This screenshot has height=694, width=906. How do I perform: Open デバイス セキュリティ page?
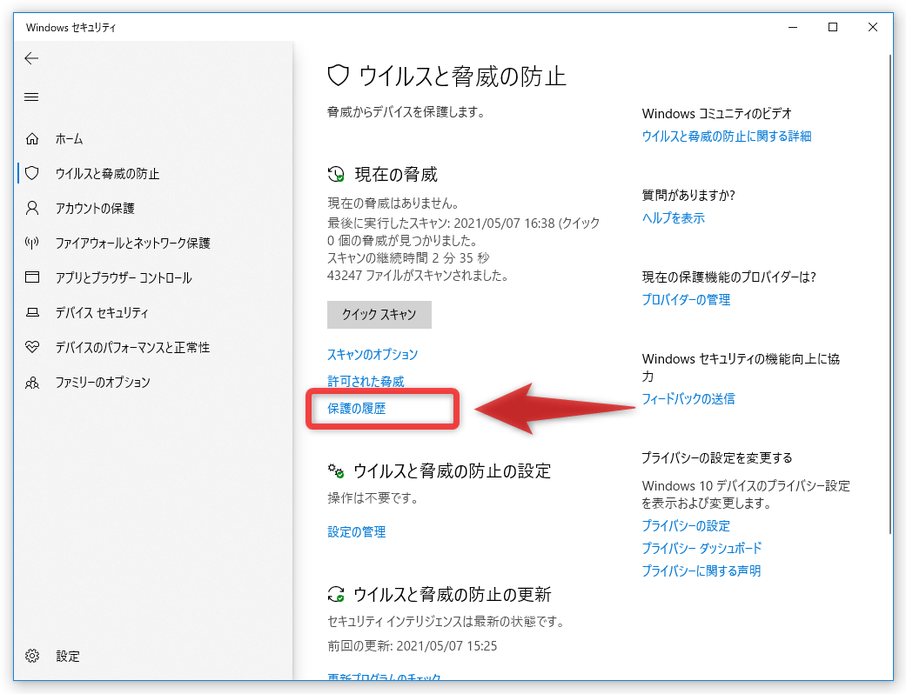(x=102, y=313)
